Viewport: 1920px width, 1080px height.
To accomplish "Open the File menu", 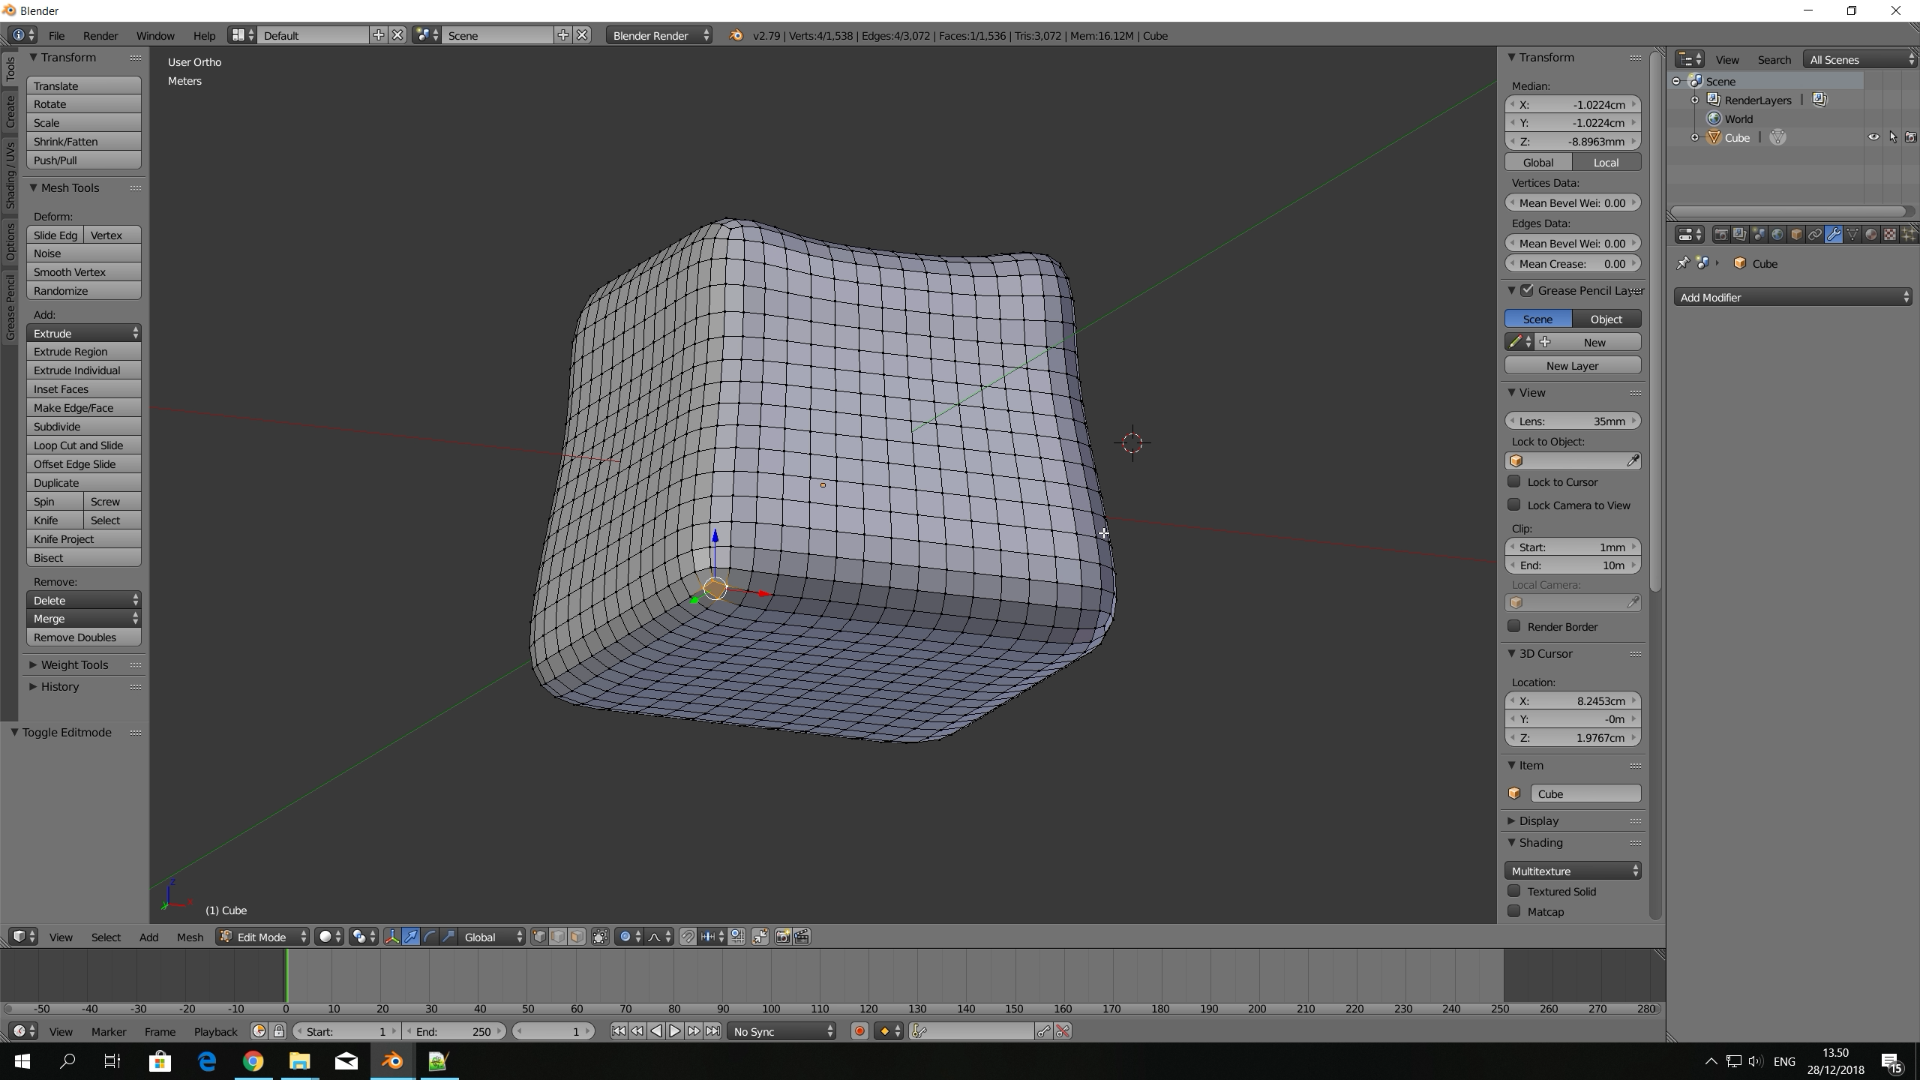I will (x=57, y=35).
